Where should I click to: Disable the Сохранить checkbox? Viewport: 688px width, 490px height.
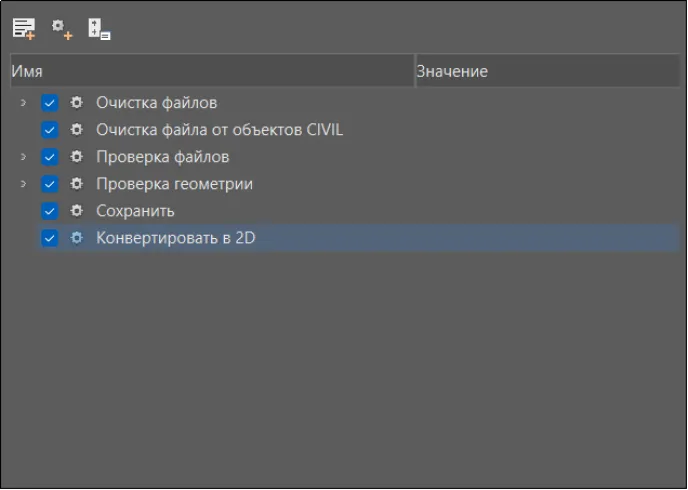click(50, 211)
